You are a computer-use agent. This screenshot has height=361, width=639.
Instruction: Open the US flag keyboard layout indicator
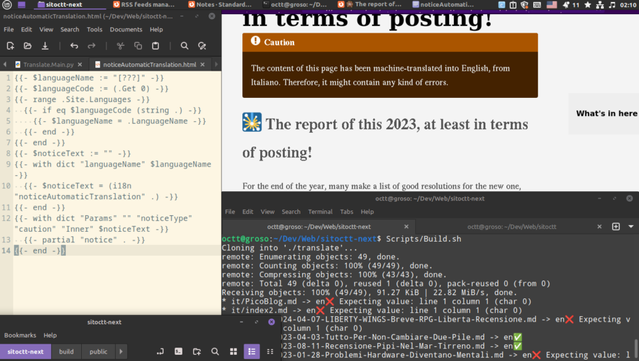(x=551, y=4)
